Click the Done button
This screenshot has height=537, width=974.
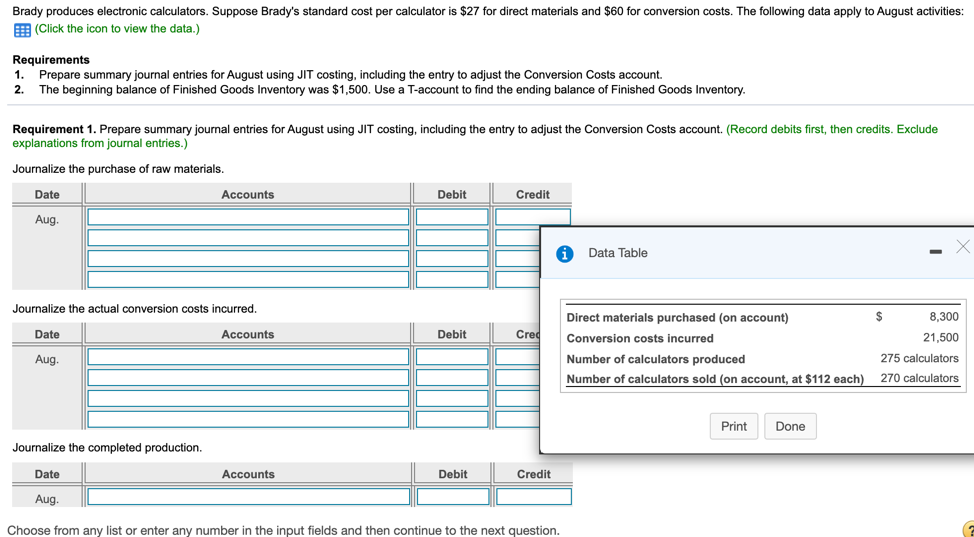tap(790, 426)
